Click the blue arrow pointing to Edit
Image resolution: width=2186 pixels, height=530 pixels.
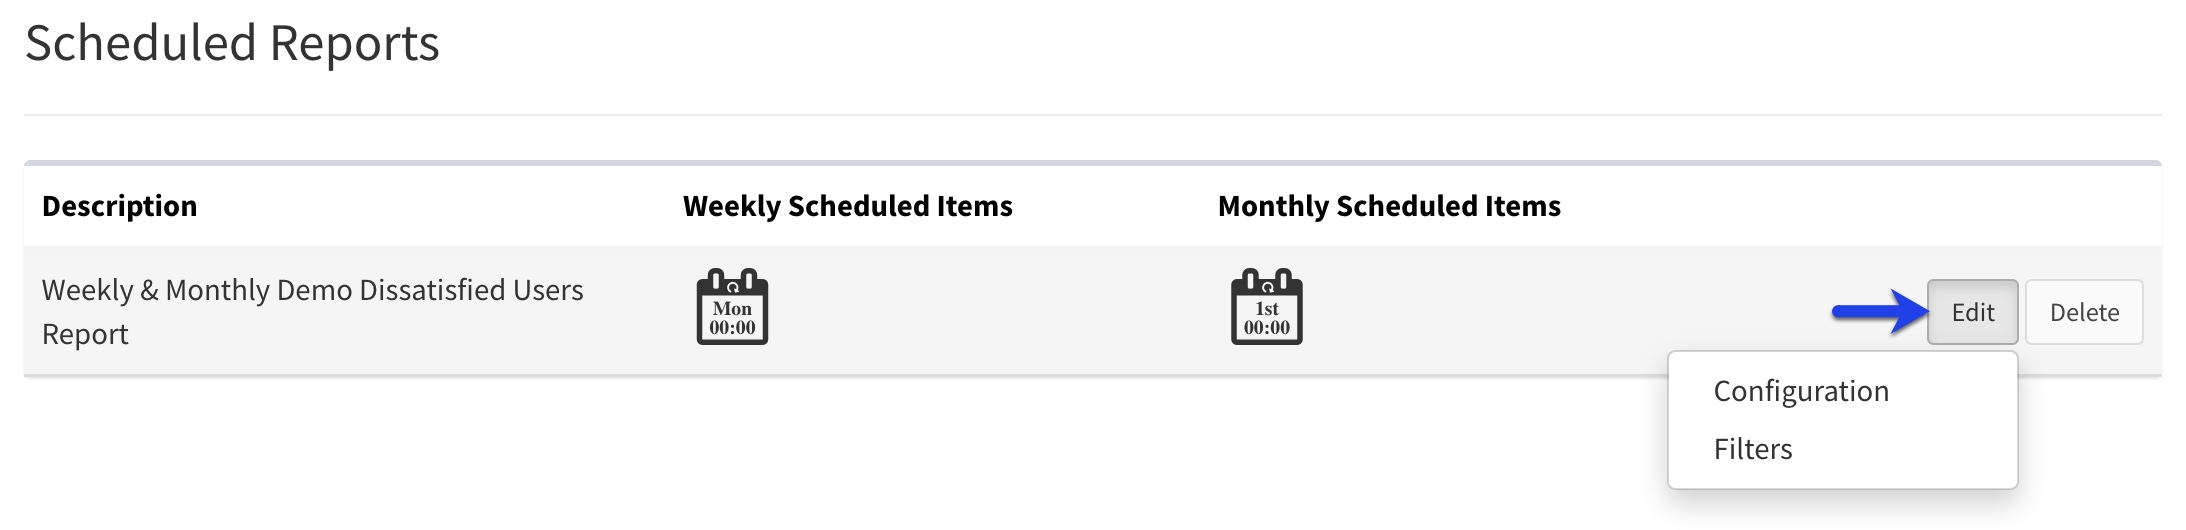(x=1878, y=312)
